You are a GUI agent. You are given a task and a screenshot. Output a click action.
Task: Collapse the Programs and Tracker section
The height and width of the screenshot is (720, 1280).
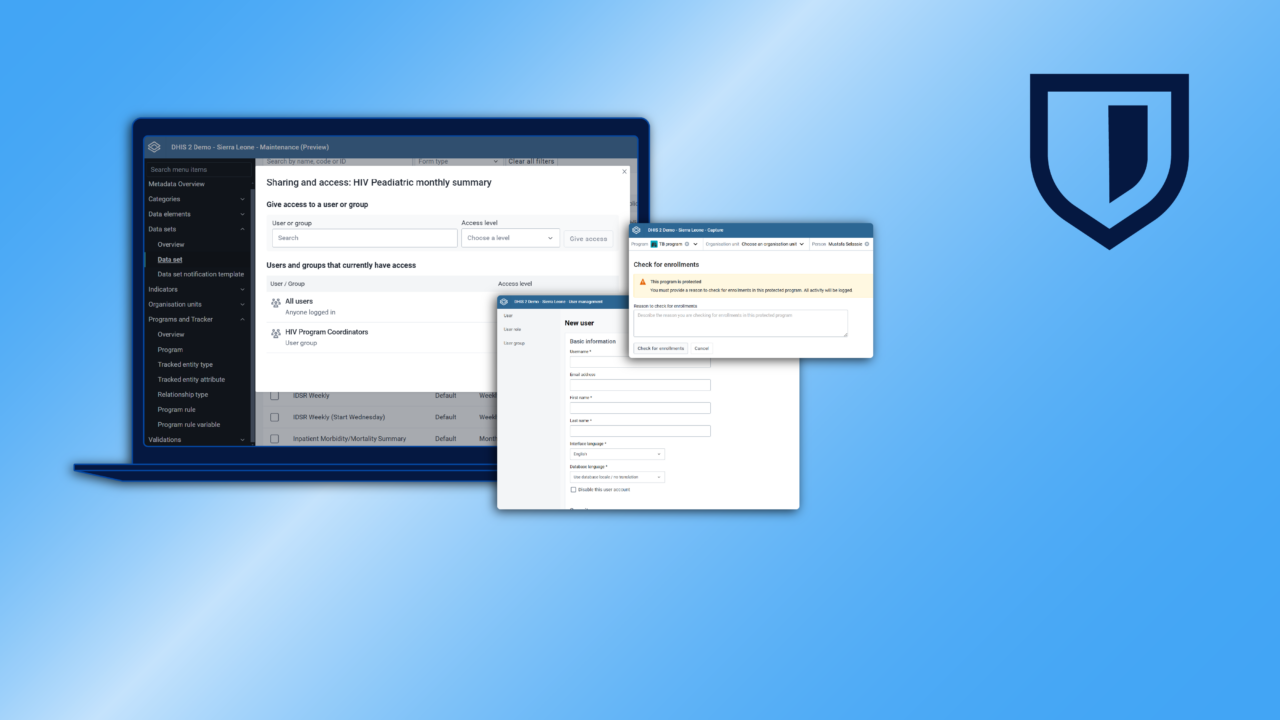point(242,319)
